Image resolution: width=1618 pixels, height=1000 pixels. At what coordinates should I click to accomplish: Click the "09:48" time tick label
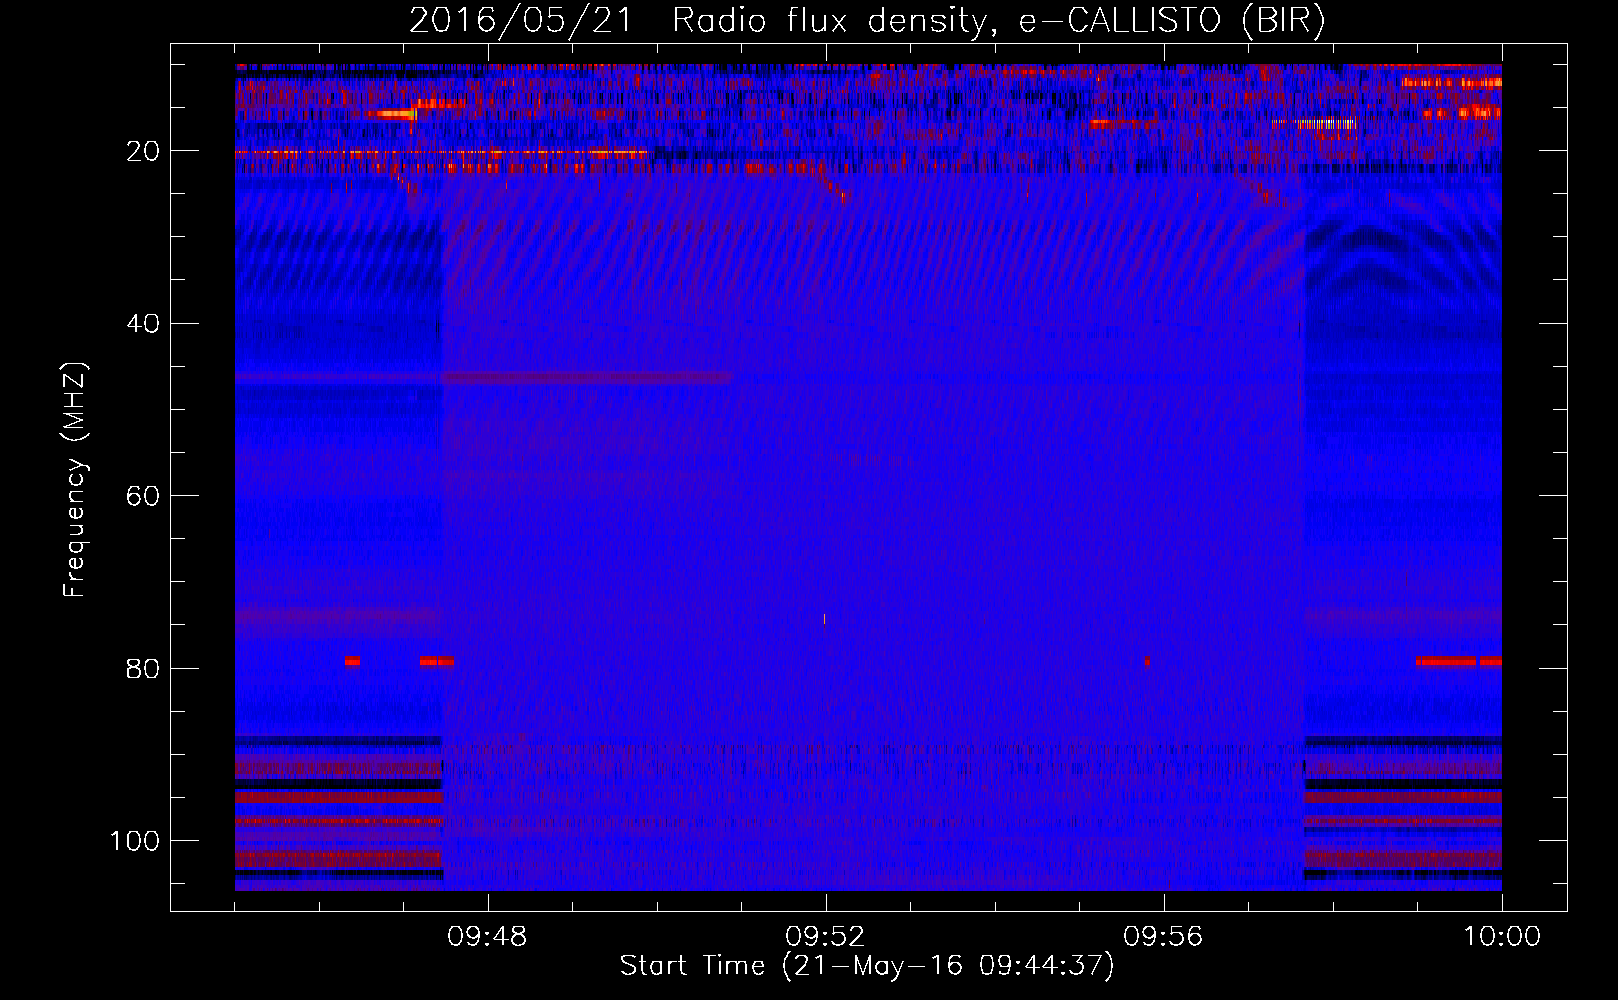pyautogui.click(x=487, y=937)
